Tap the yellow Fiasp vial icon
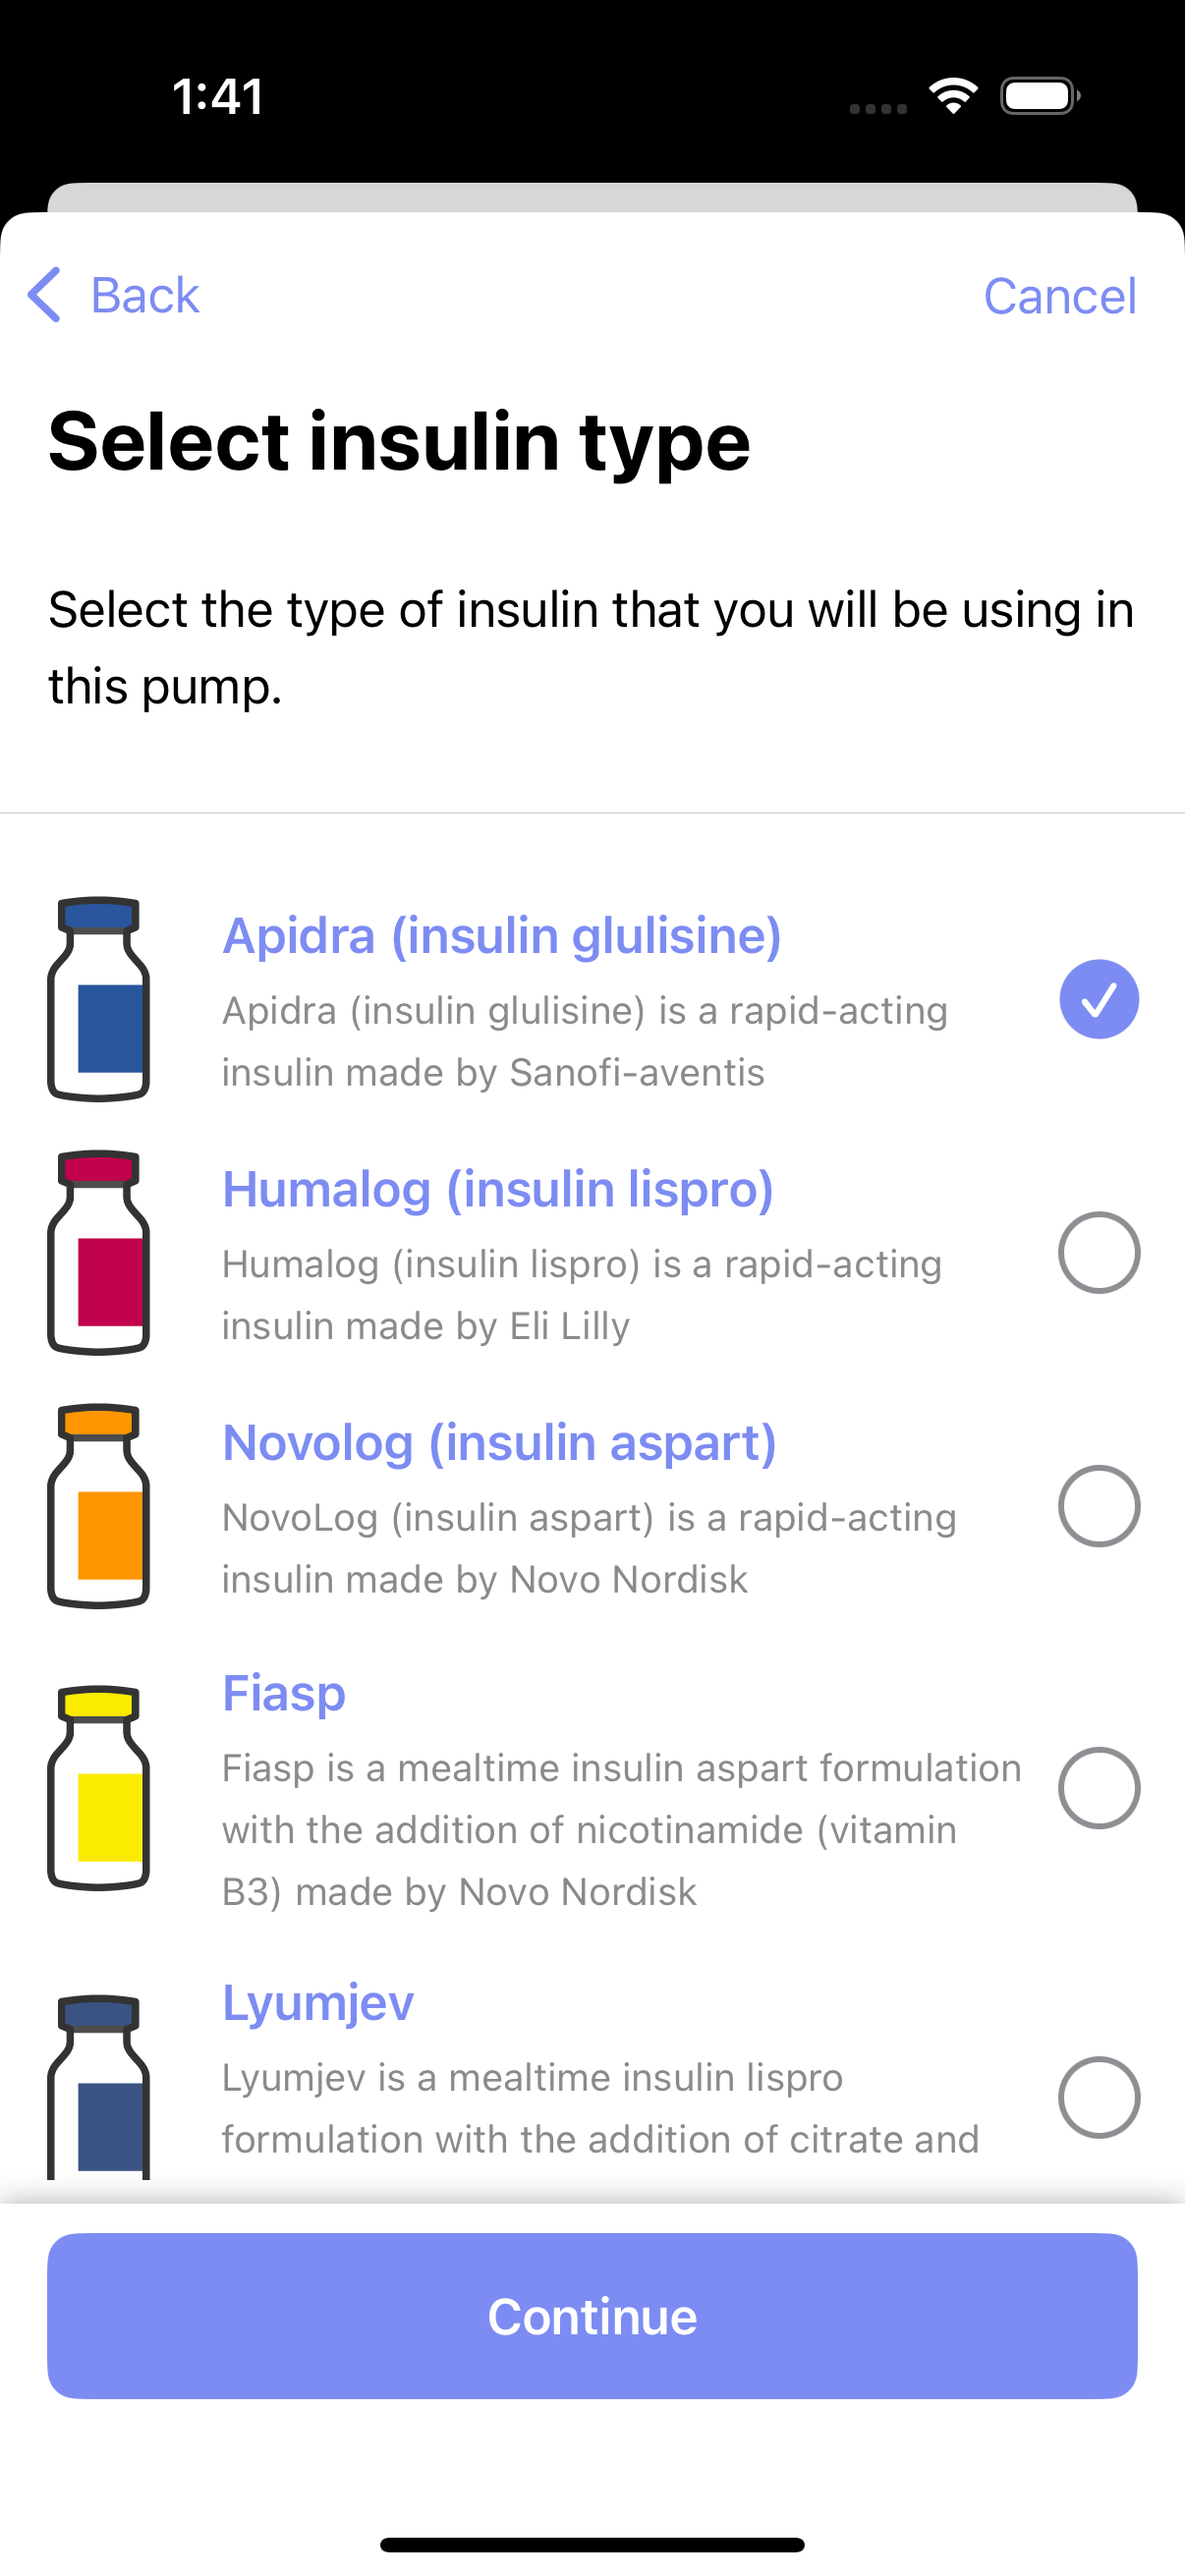 [x=99, y=1787]
